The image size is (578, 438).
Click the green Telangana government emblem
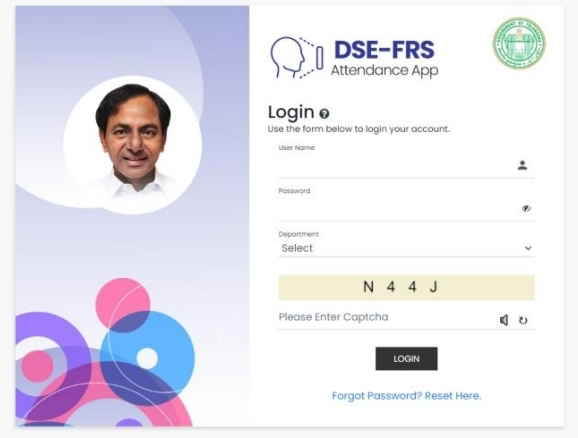[519, 44]
